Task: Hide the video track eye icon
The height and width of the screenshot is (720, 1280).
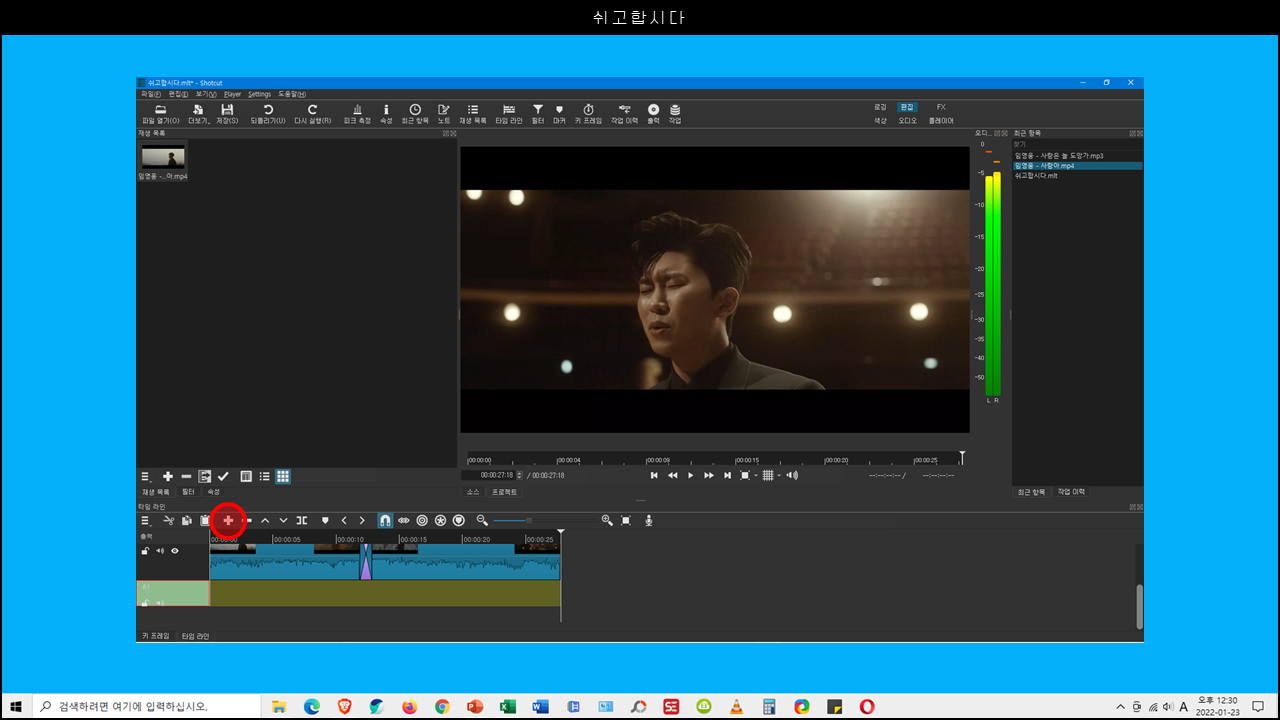Action: pos(175,551)
